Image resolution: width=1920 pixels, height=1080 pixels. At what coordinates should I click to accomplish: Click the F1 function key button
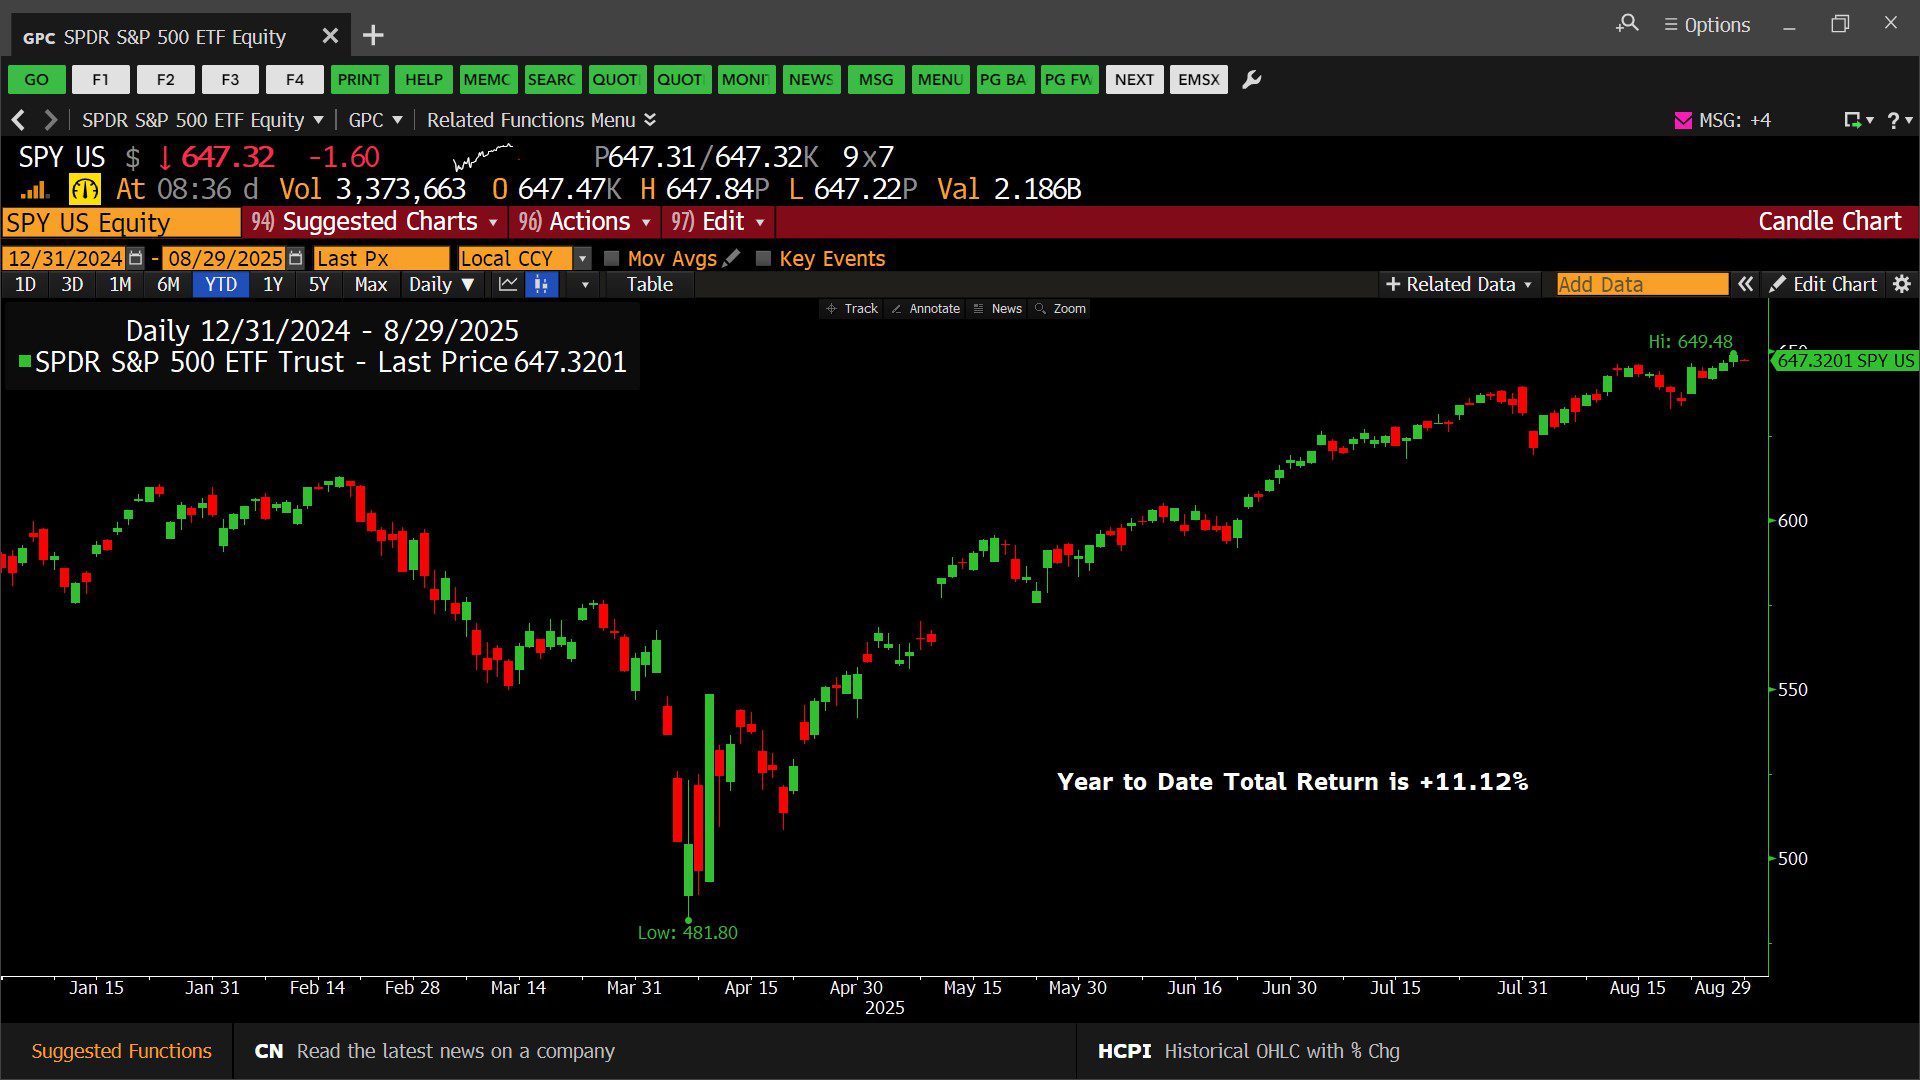pyautogui.click(x=101, y=80)
